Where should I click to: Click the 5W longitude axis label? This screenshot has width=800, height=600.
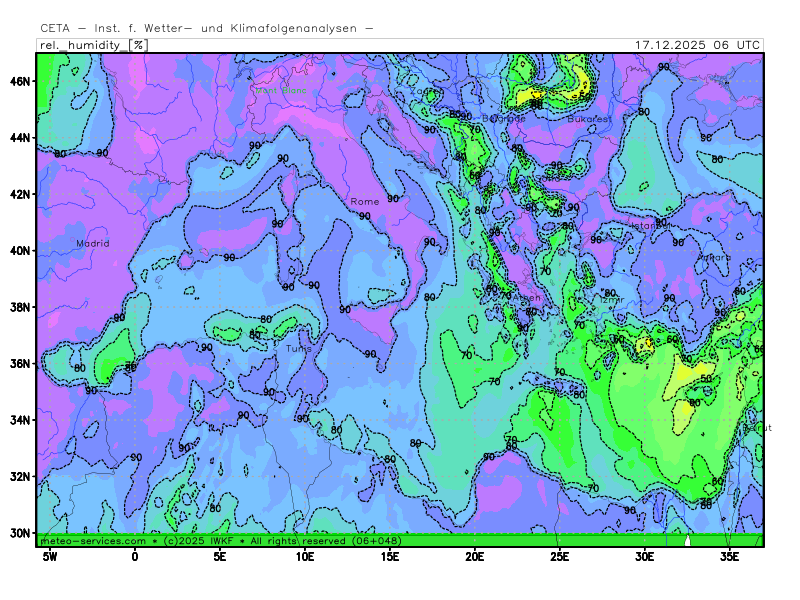pos(49,556)
